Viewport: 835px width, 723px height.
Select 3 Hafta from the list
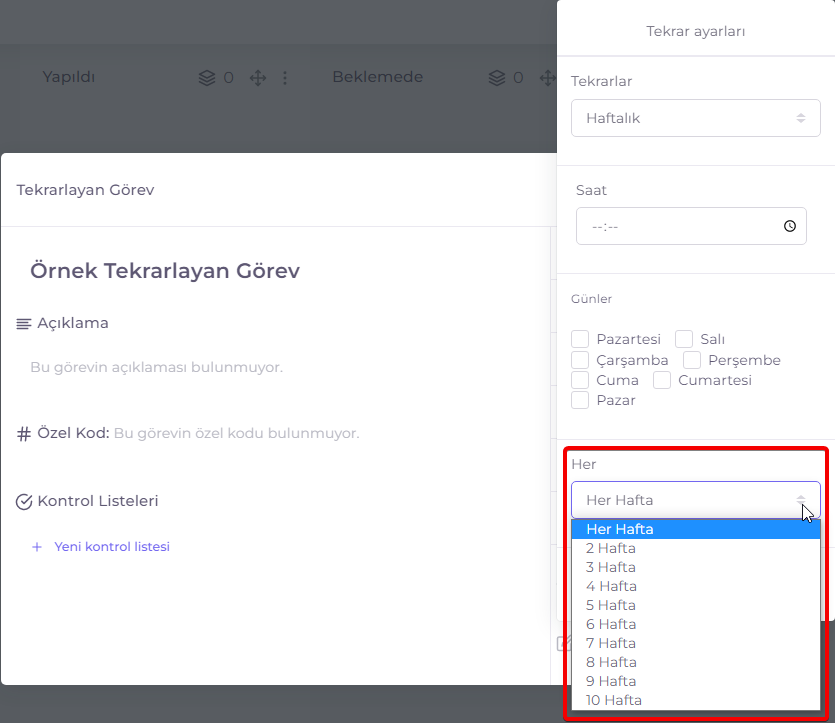tap(695, 568)
